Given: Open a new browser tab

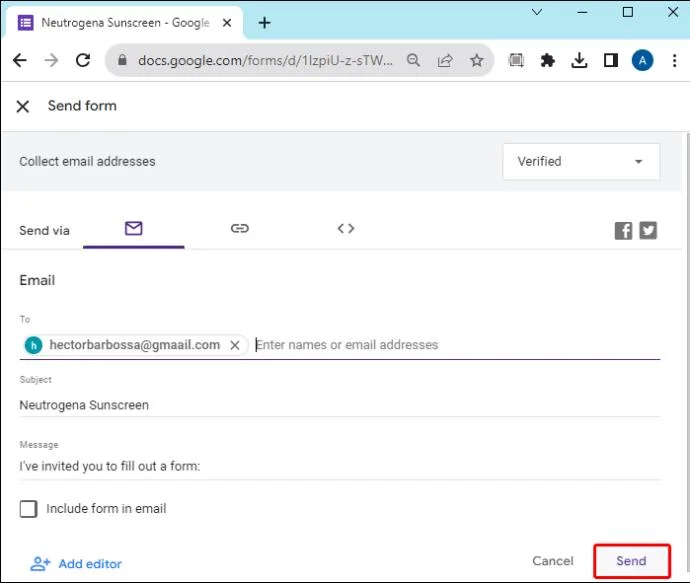Looking at the screenshot, I should click(x=264, y=22).
